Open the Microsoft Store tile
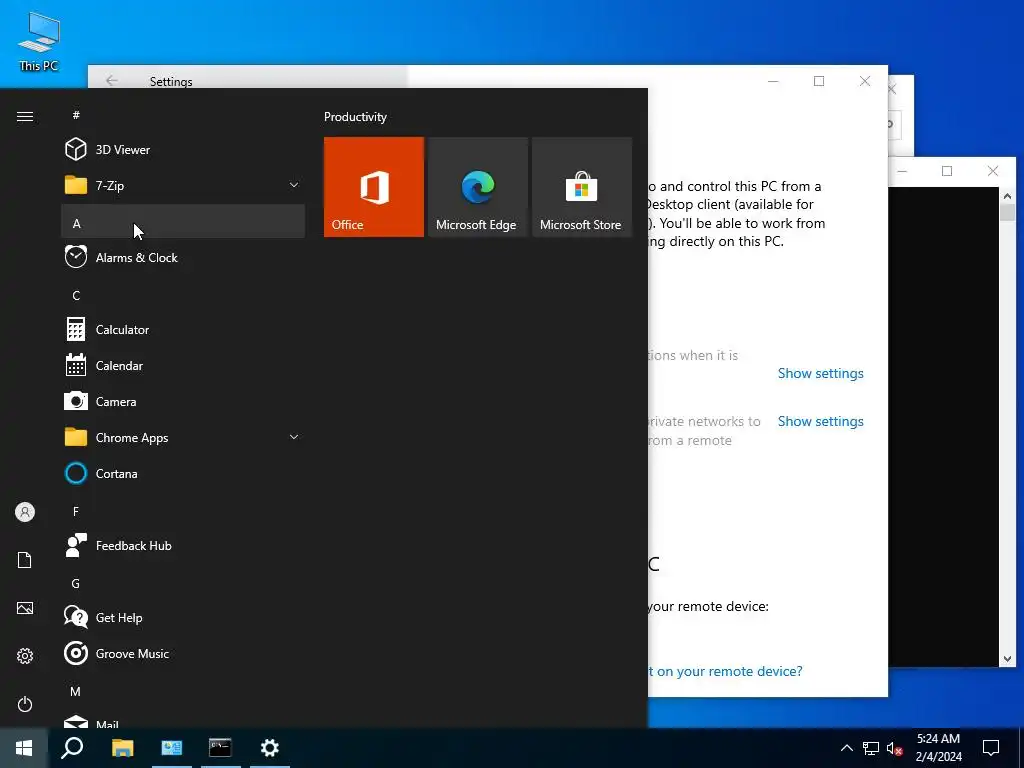This screenshot has height=768, width=1024. coord(581,187)
